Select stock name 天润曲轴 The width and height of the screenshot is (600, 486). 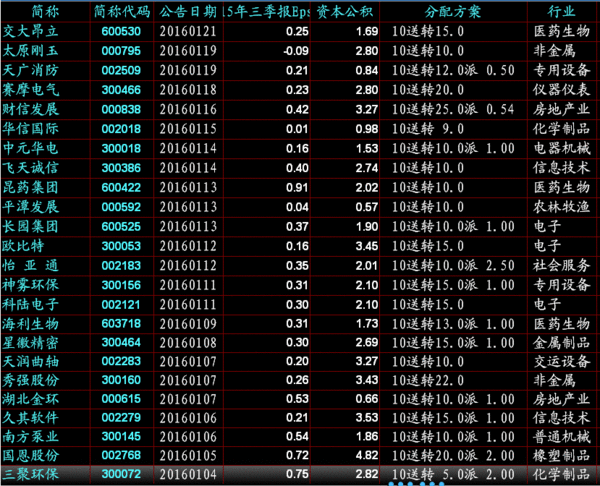pyautogui.click(x=30, y=361)
